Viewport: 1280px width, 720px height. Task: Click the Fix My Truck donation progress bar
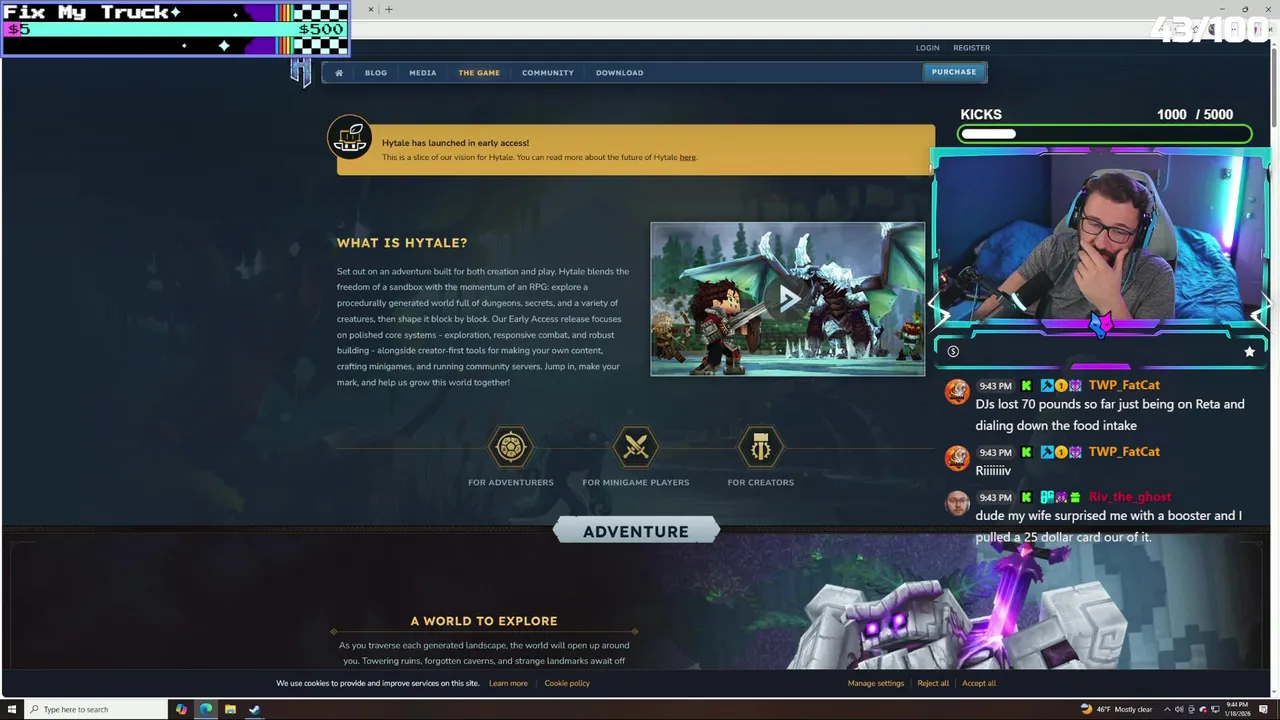click(x=175, y=29)
